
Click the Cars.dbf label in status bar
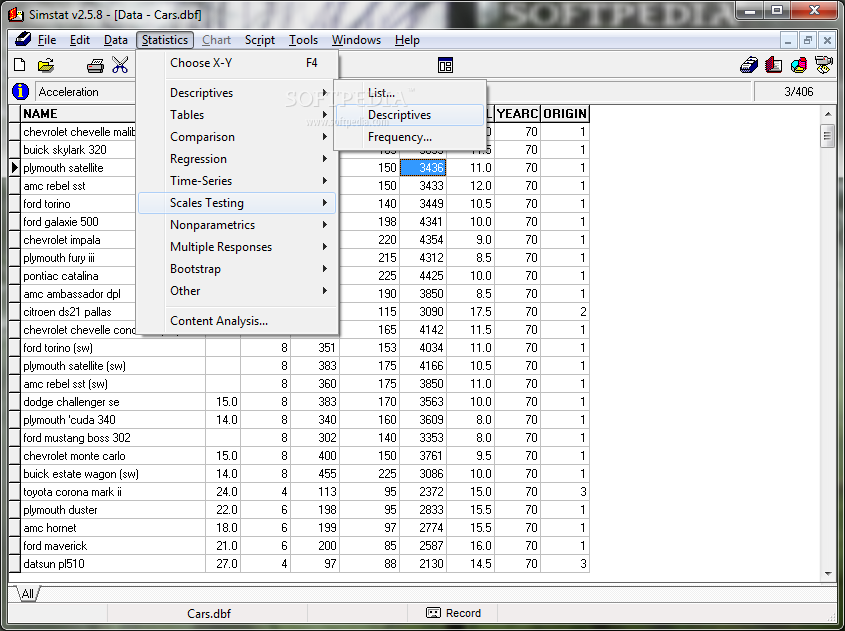(209, 613)
